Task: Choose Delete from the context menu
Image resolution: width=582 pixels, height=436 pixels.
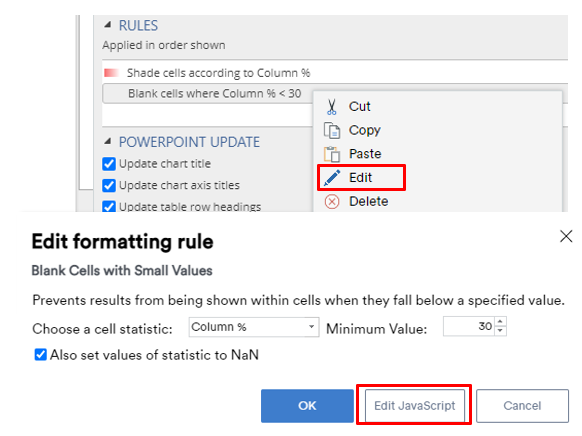Action: (369, 201)
